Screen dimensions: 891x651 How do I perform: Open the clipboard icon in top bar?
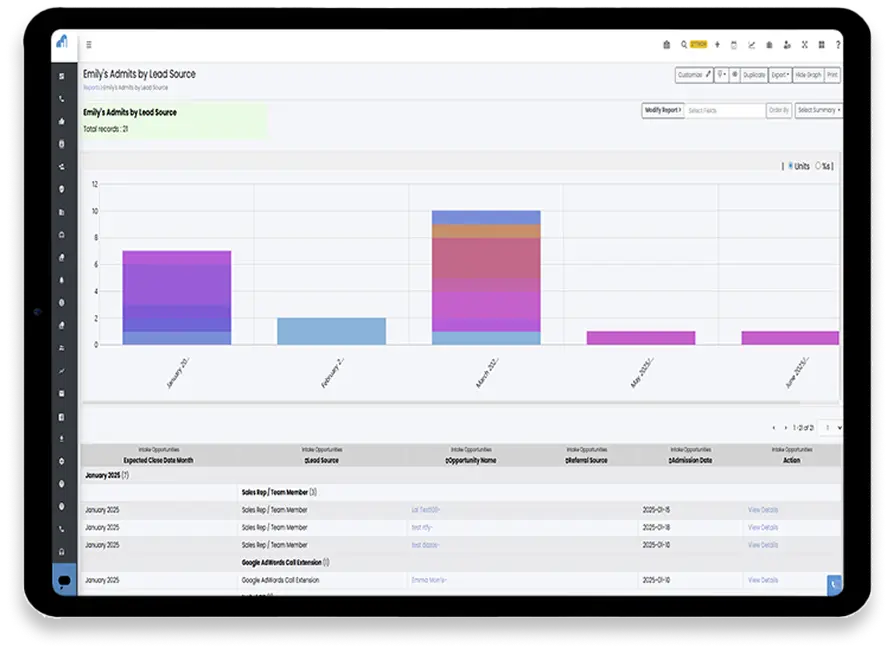coord(667,44)
